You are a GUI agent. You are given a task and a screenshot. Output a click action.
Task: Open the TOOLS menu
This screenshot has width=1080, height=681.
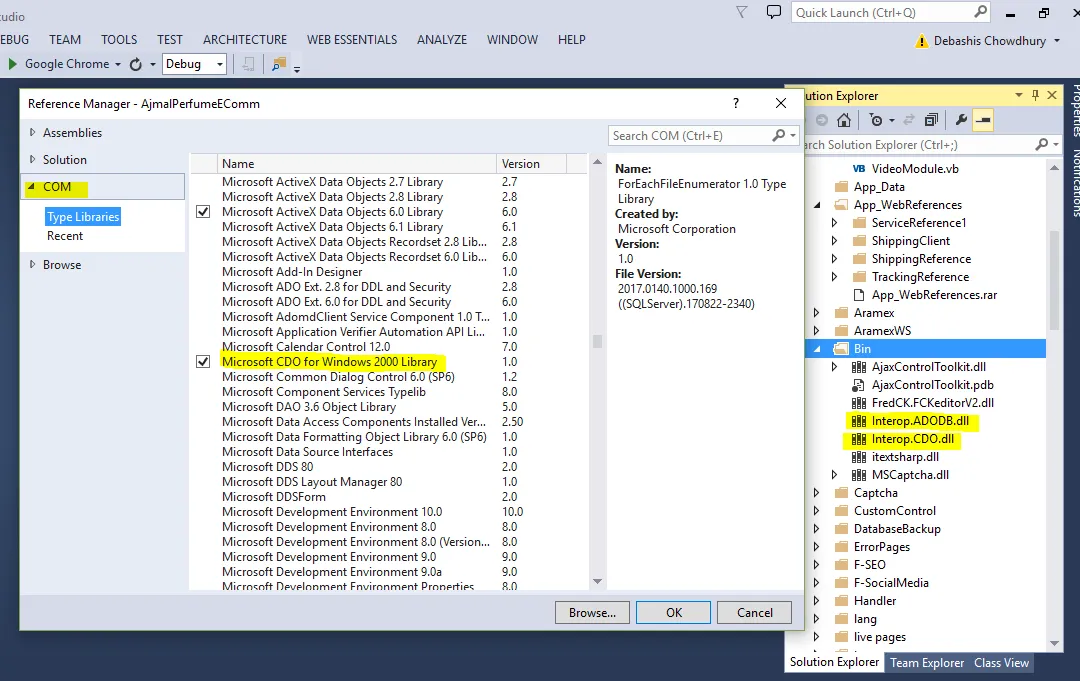pyautogui.click(x=119, y=40)
